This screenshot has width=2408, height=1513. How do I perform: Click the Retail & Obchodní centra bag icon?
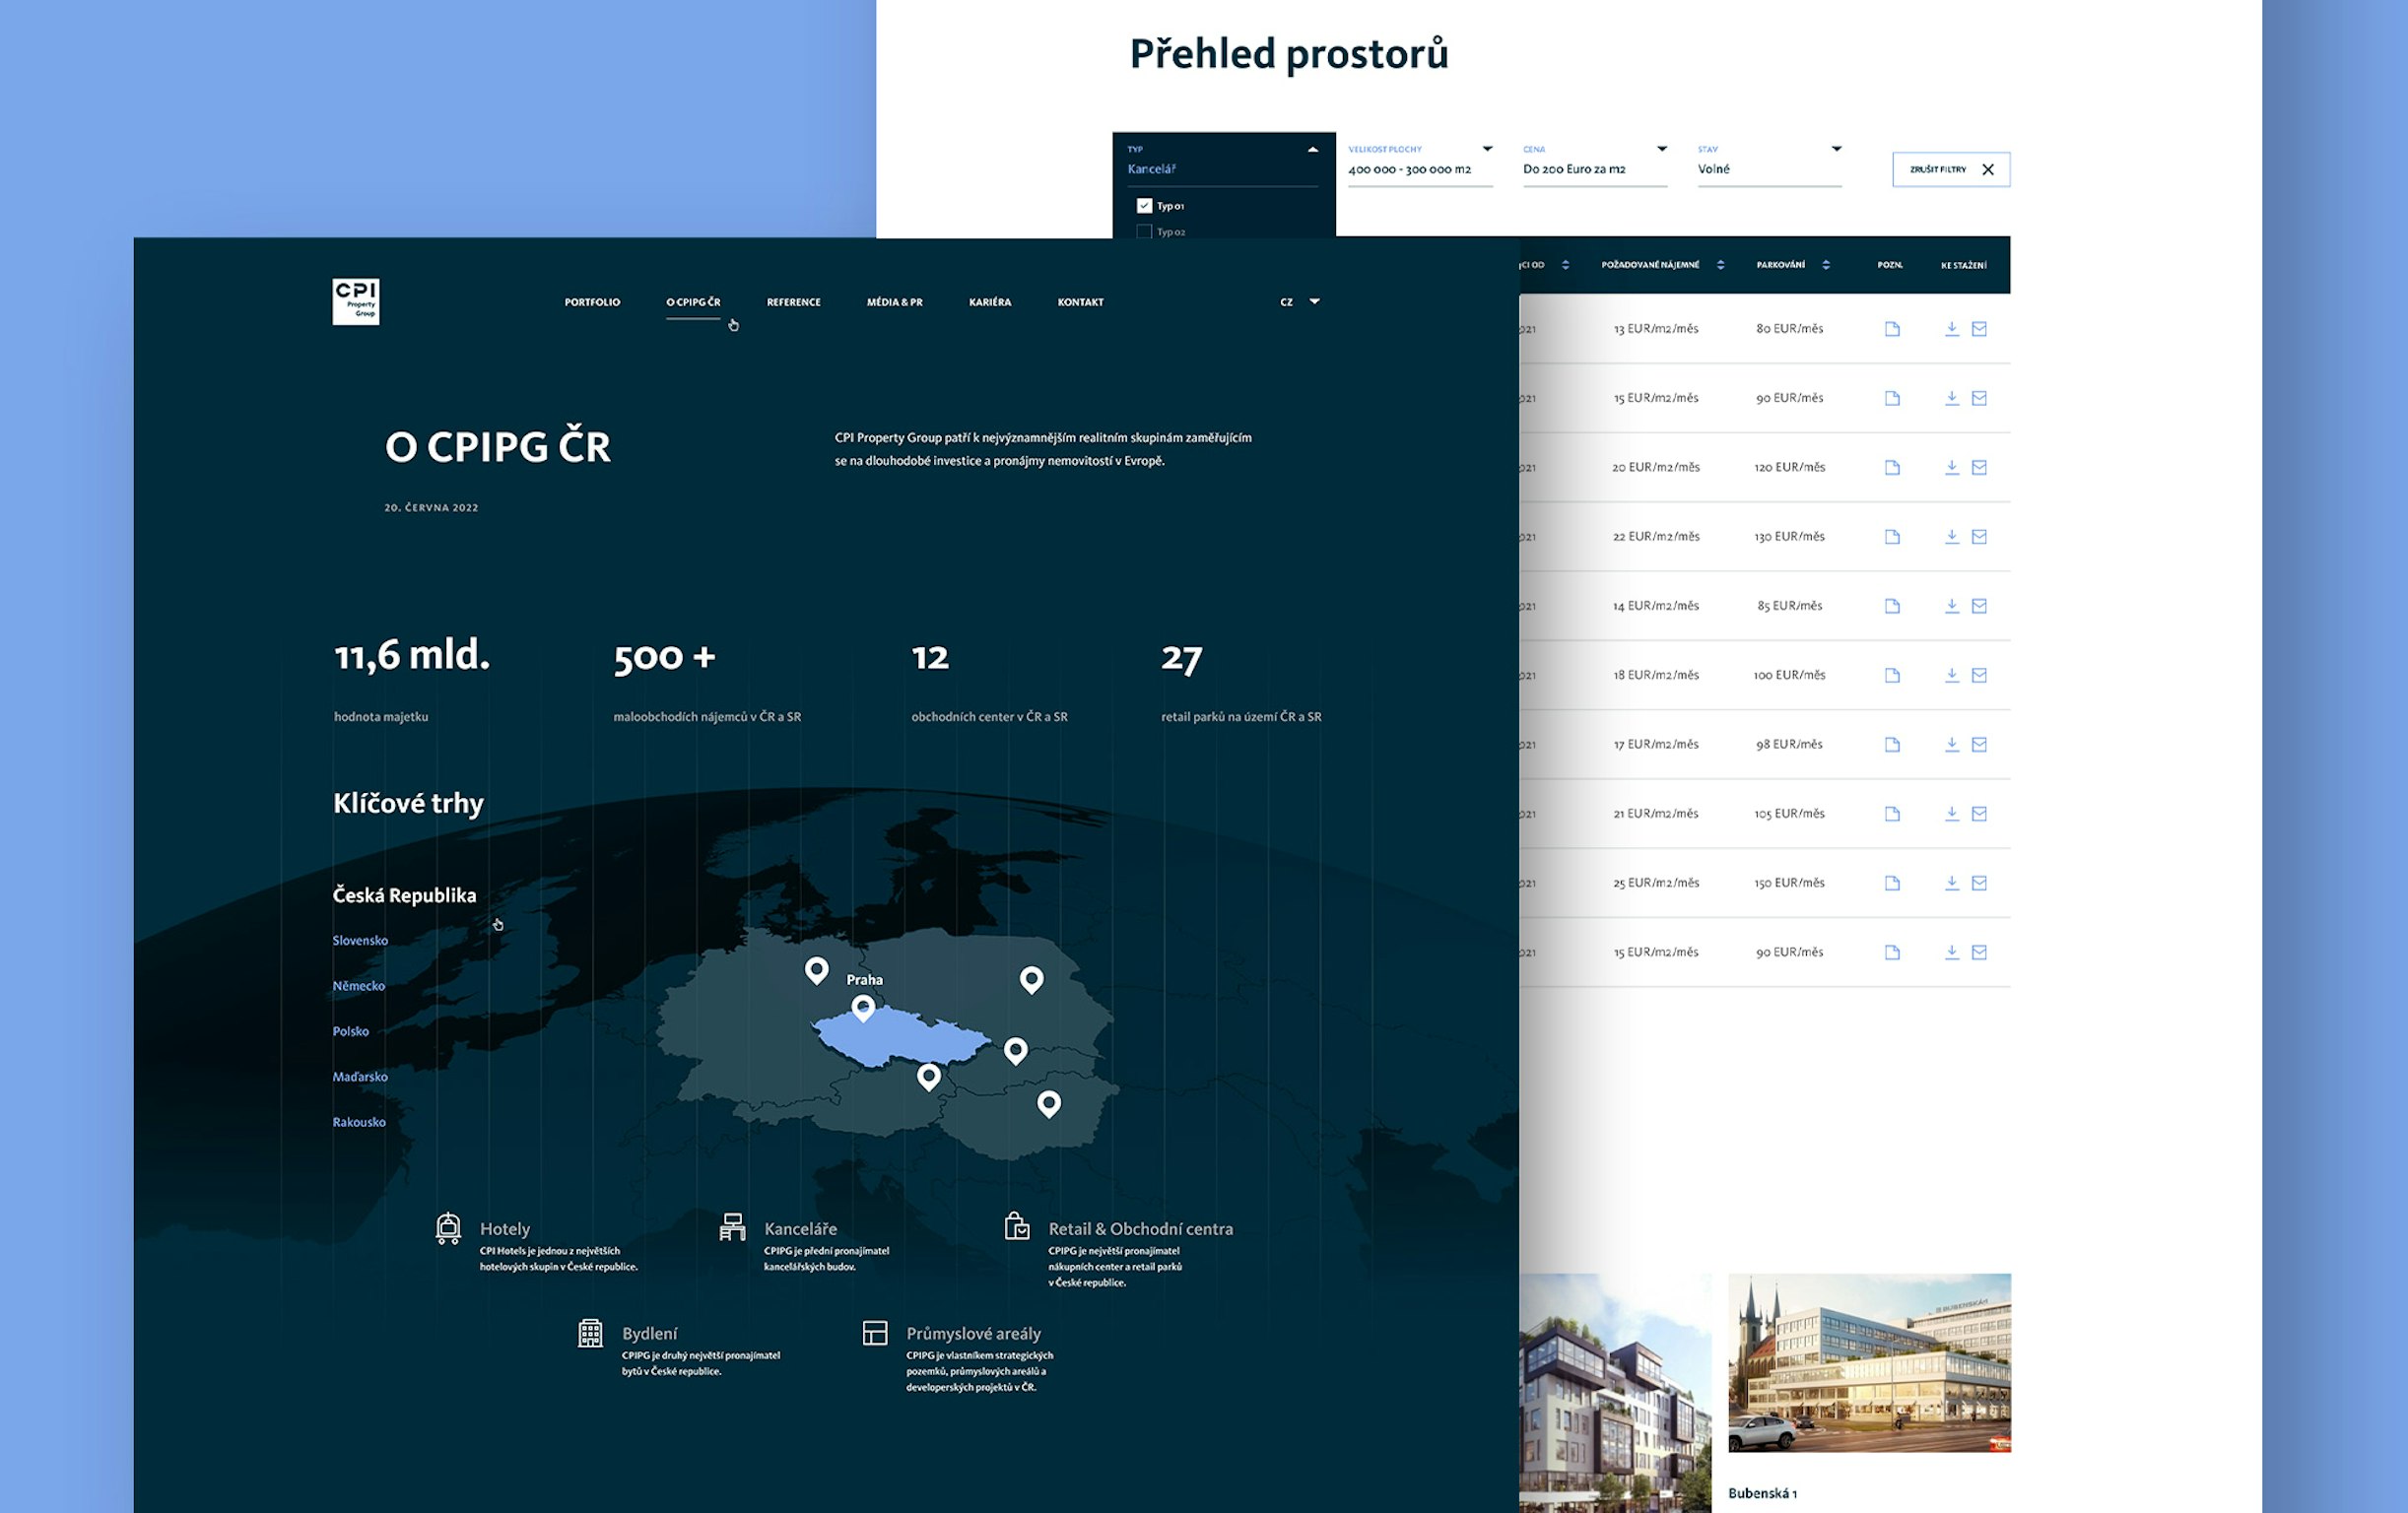coord(1017,1226)
